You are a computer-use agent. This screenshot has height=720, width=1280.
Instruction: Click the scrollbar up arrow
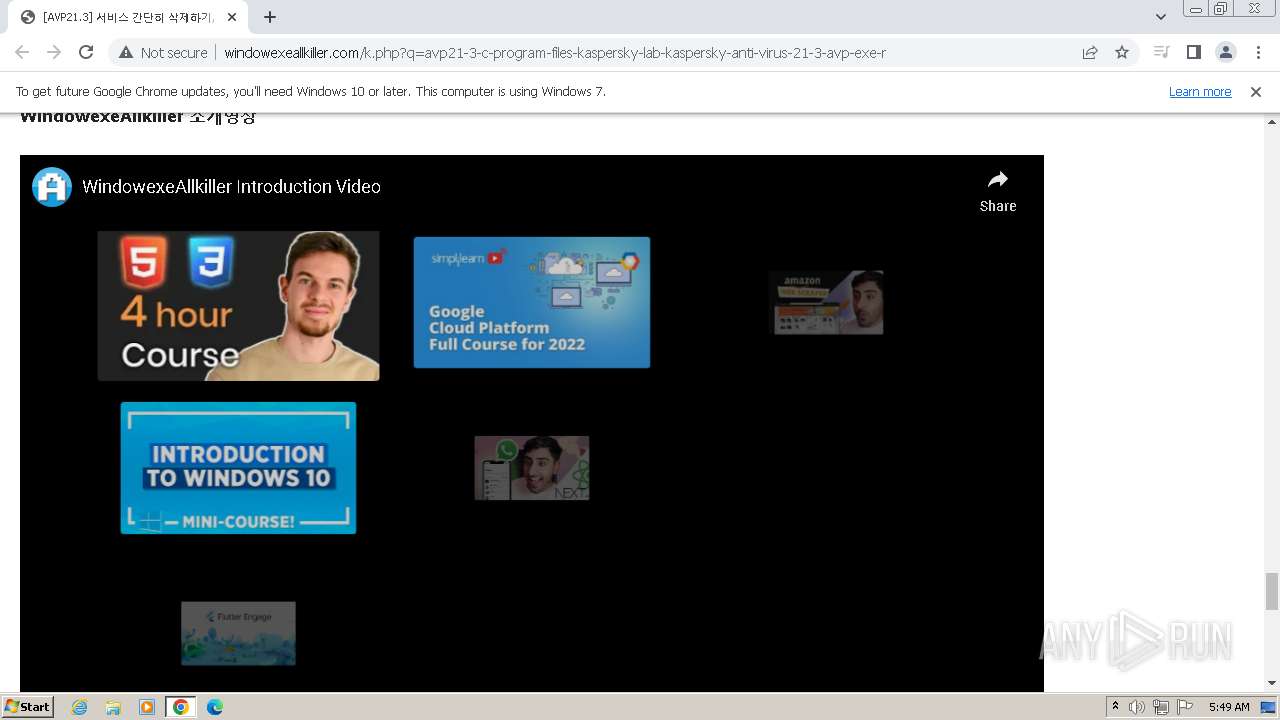pos(1272,122)
